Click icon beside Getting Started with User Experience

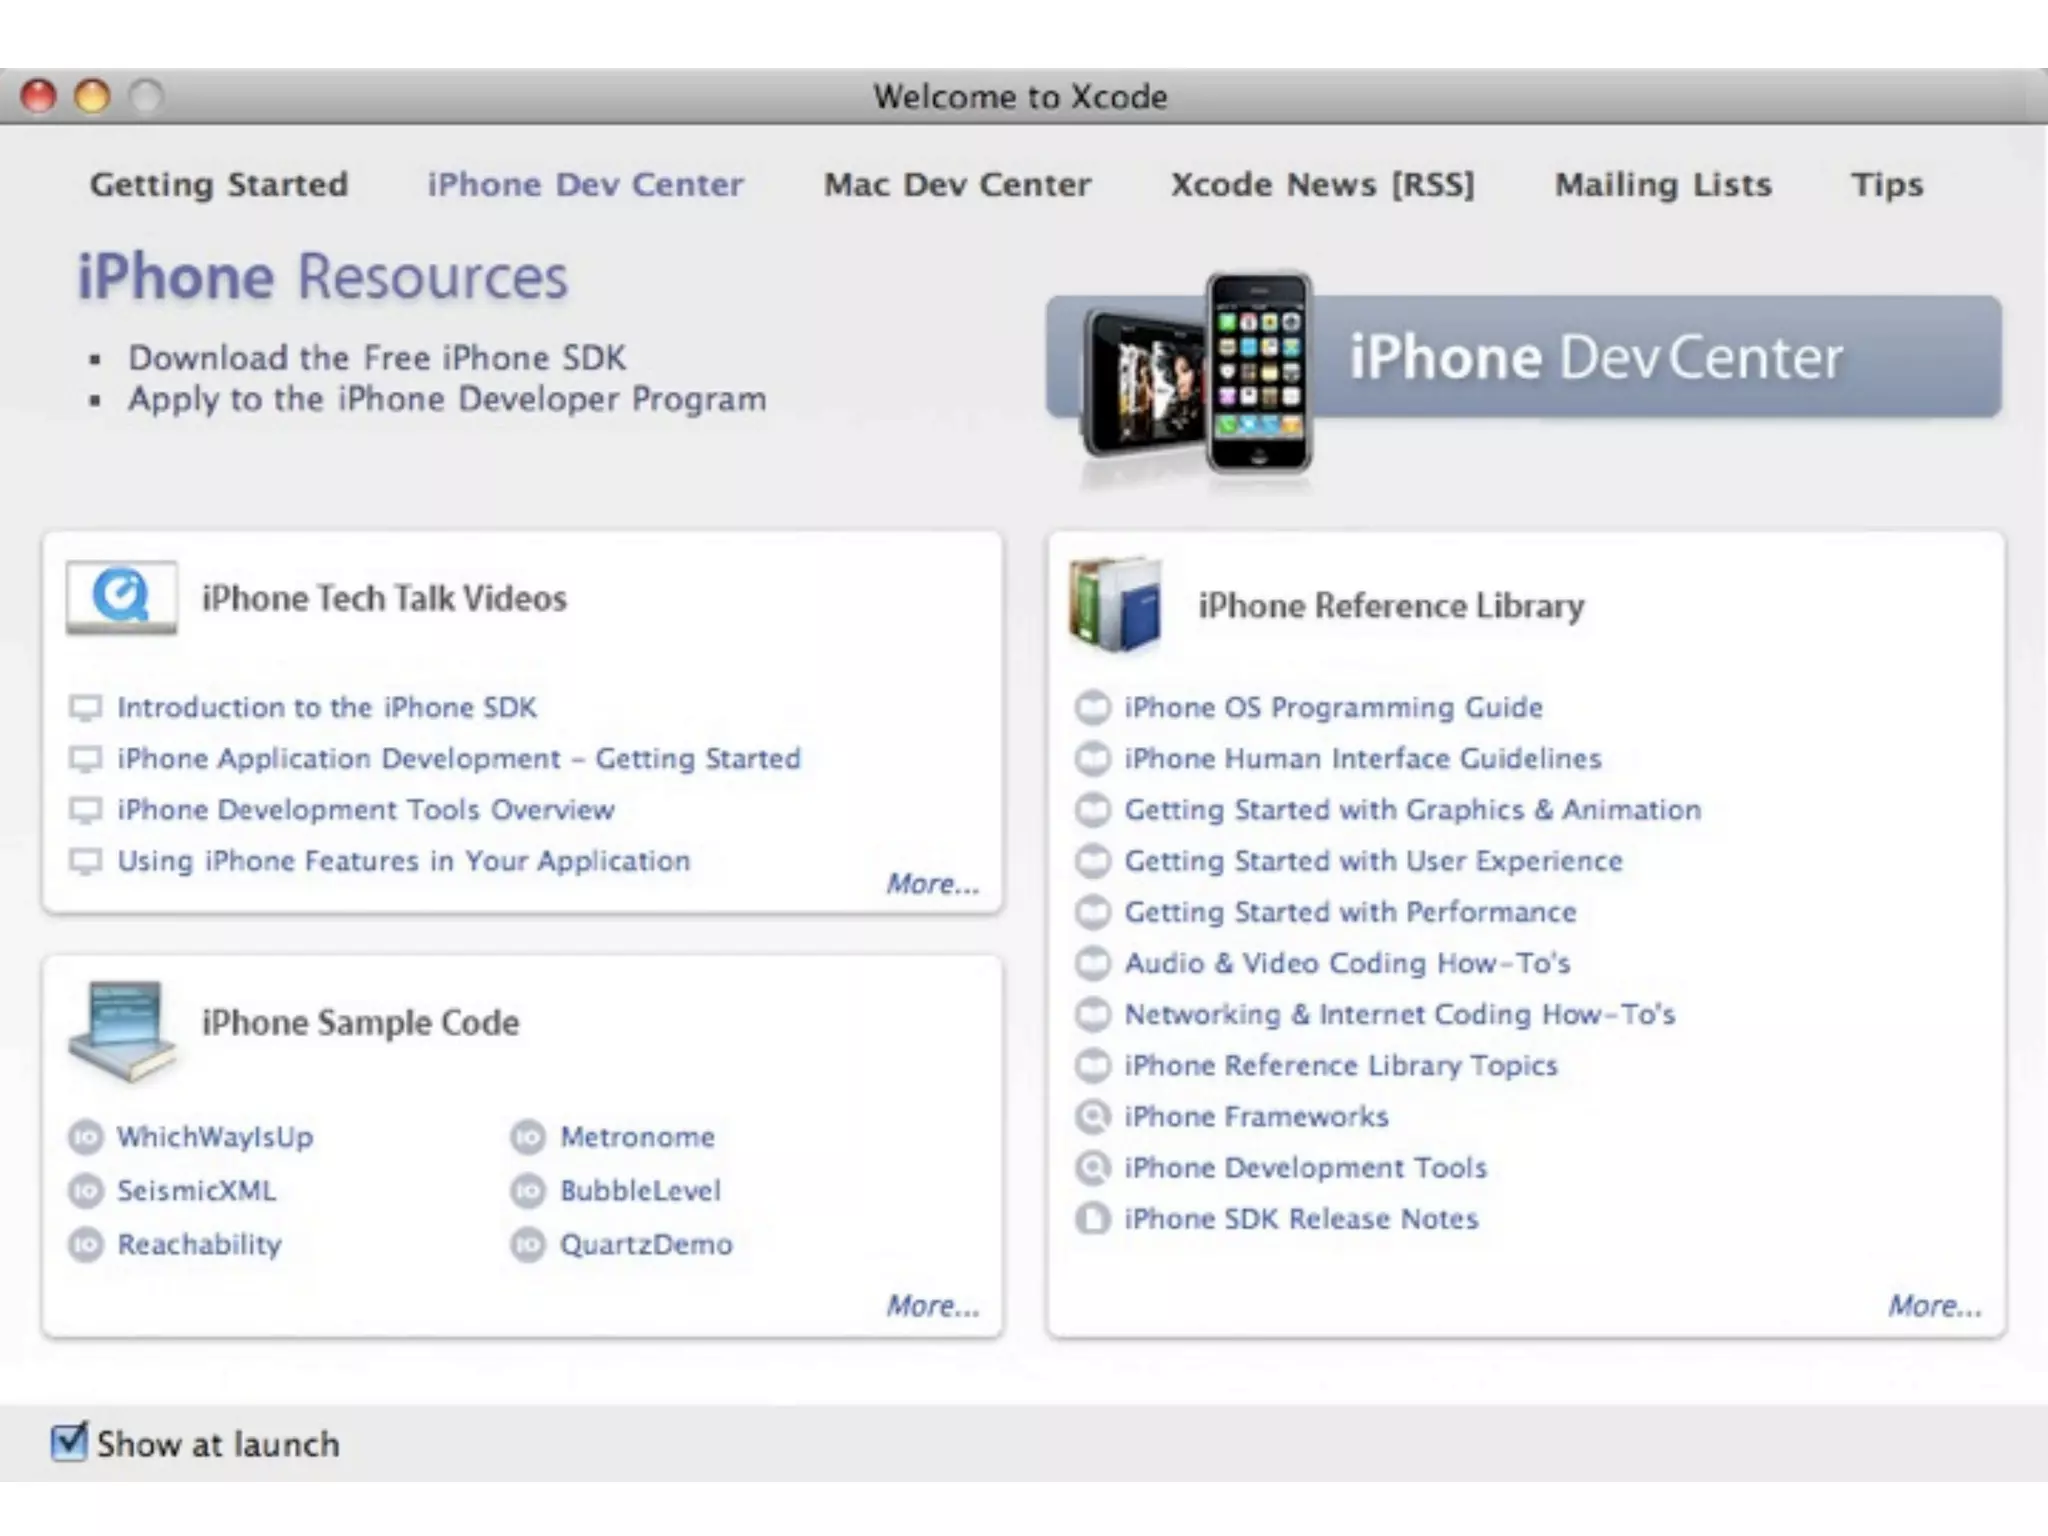click(1093, 860)
